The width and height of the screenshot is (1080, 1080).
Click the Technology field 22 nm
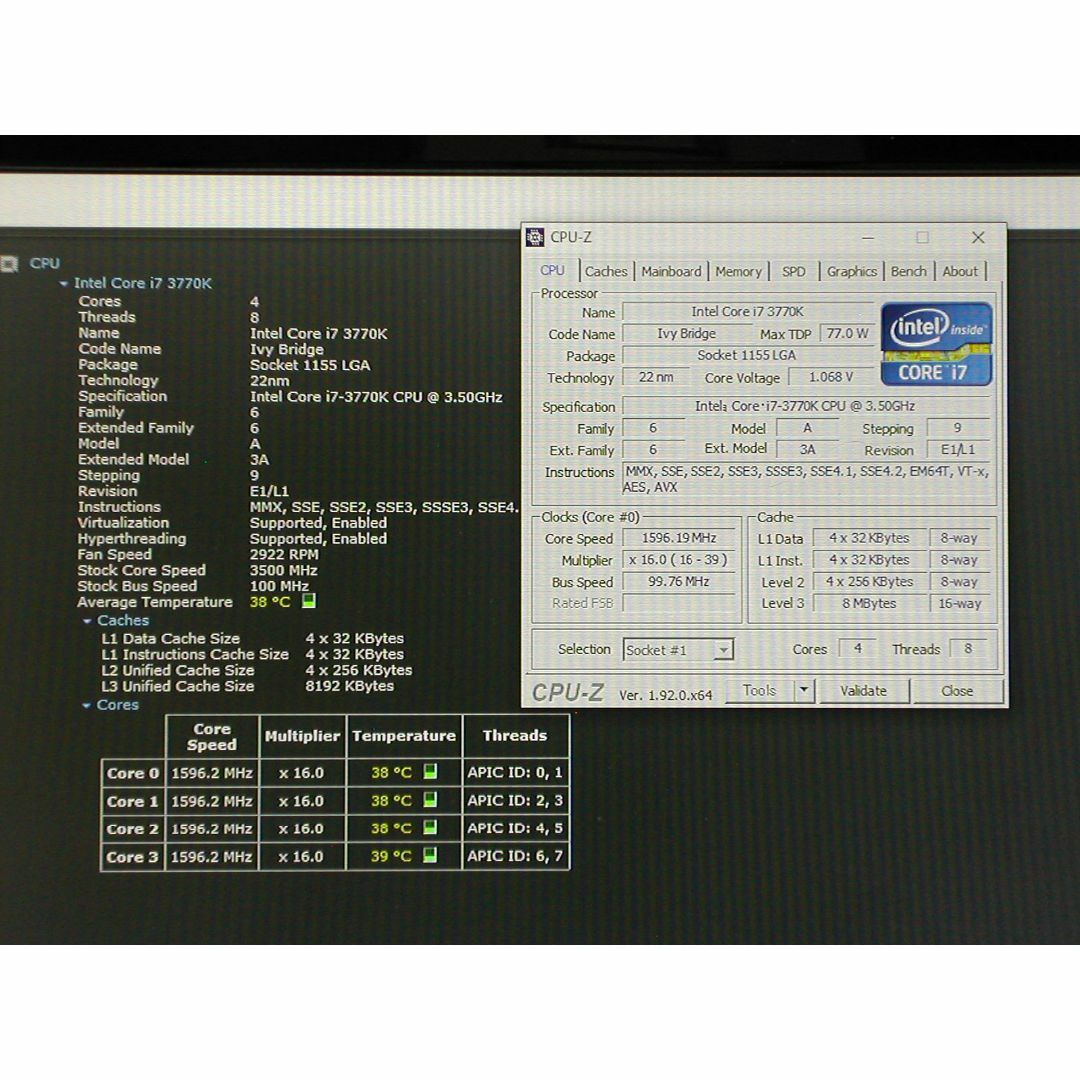(656, 377)
